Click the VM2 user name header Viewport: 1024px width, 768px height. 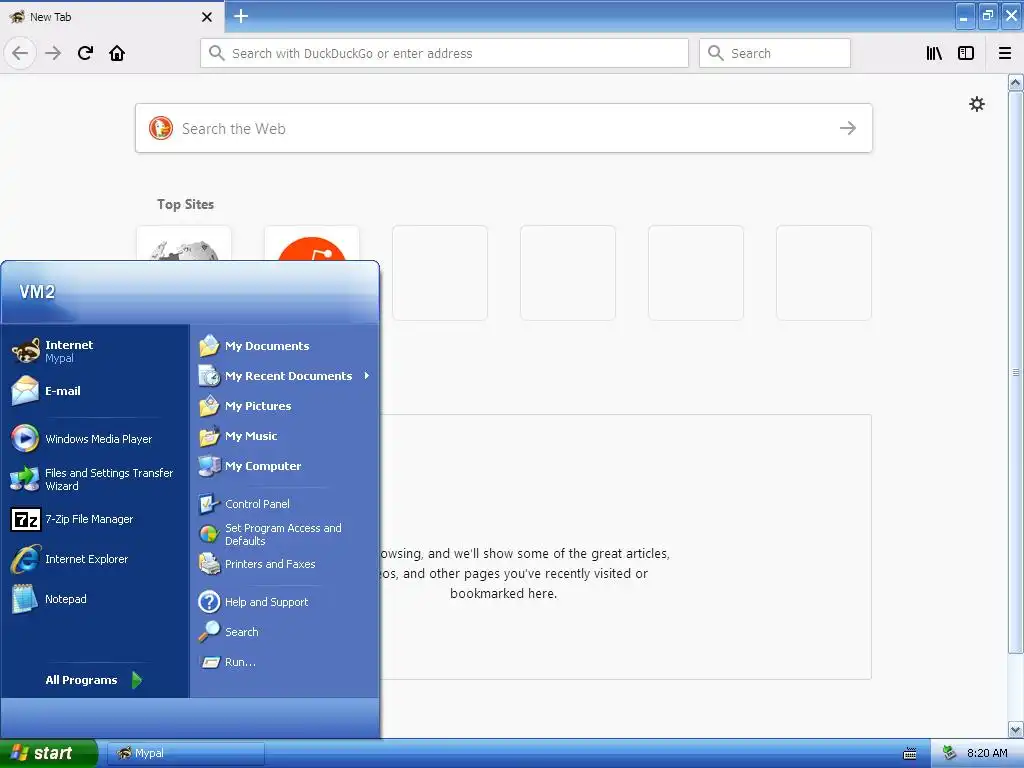[37, 292]
